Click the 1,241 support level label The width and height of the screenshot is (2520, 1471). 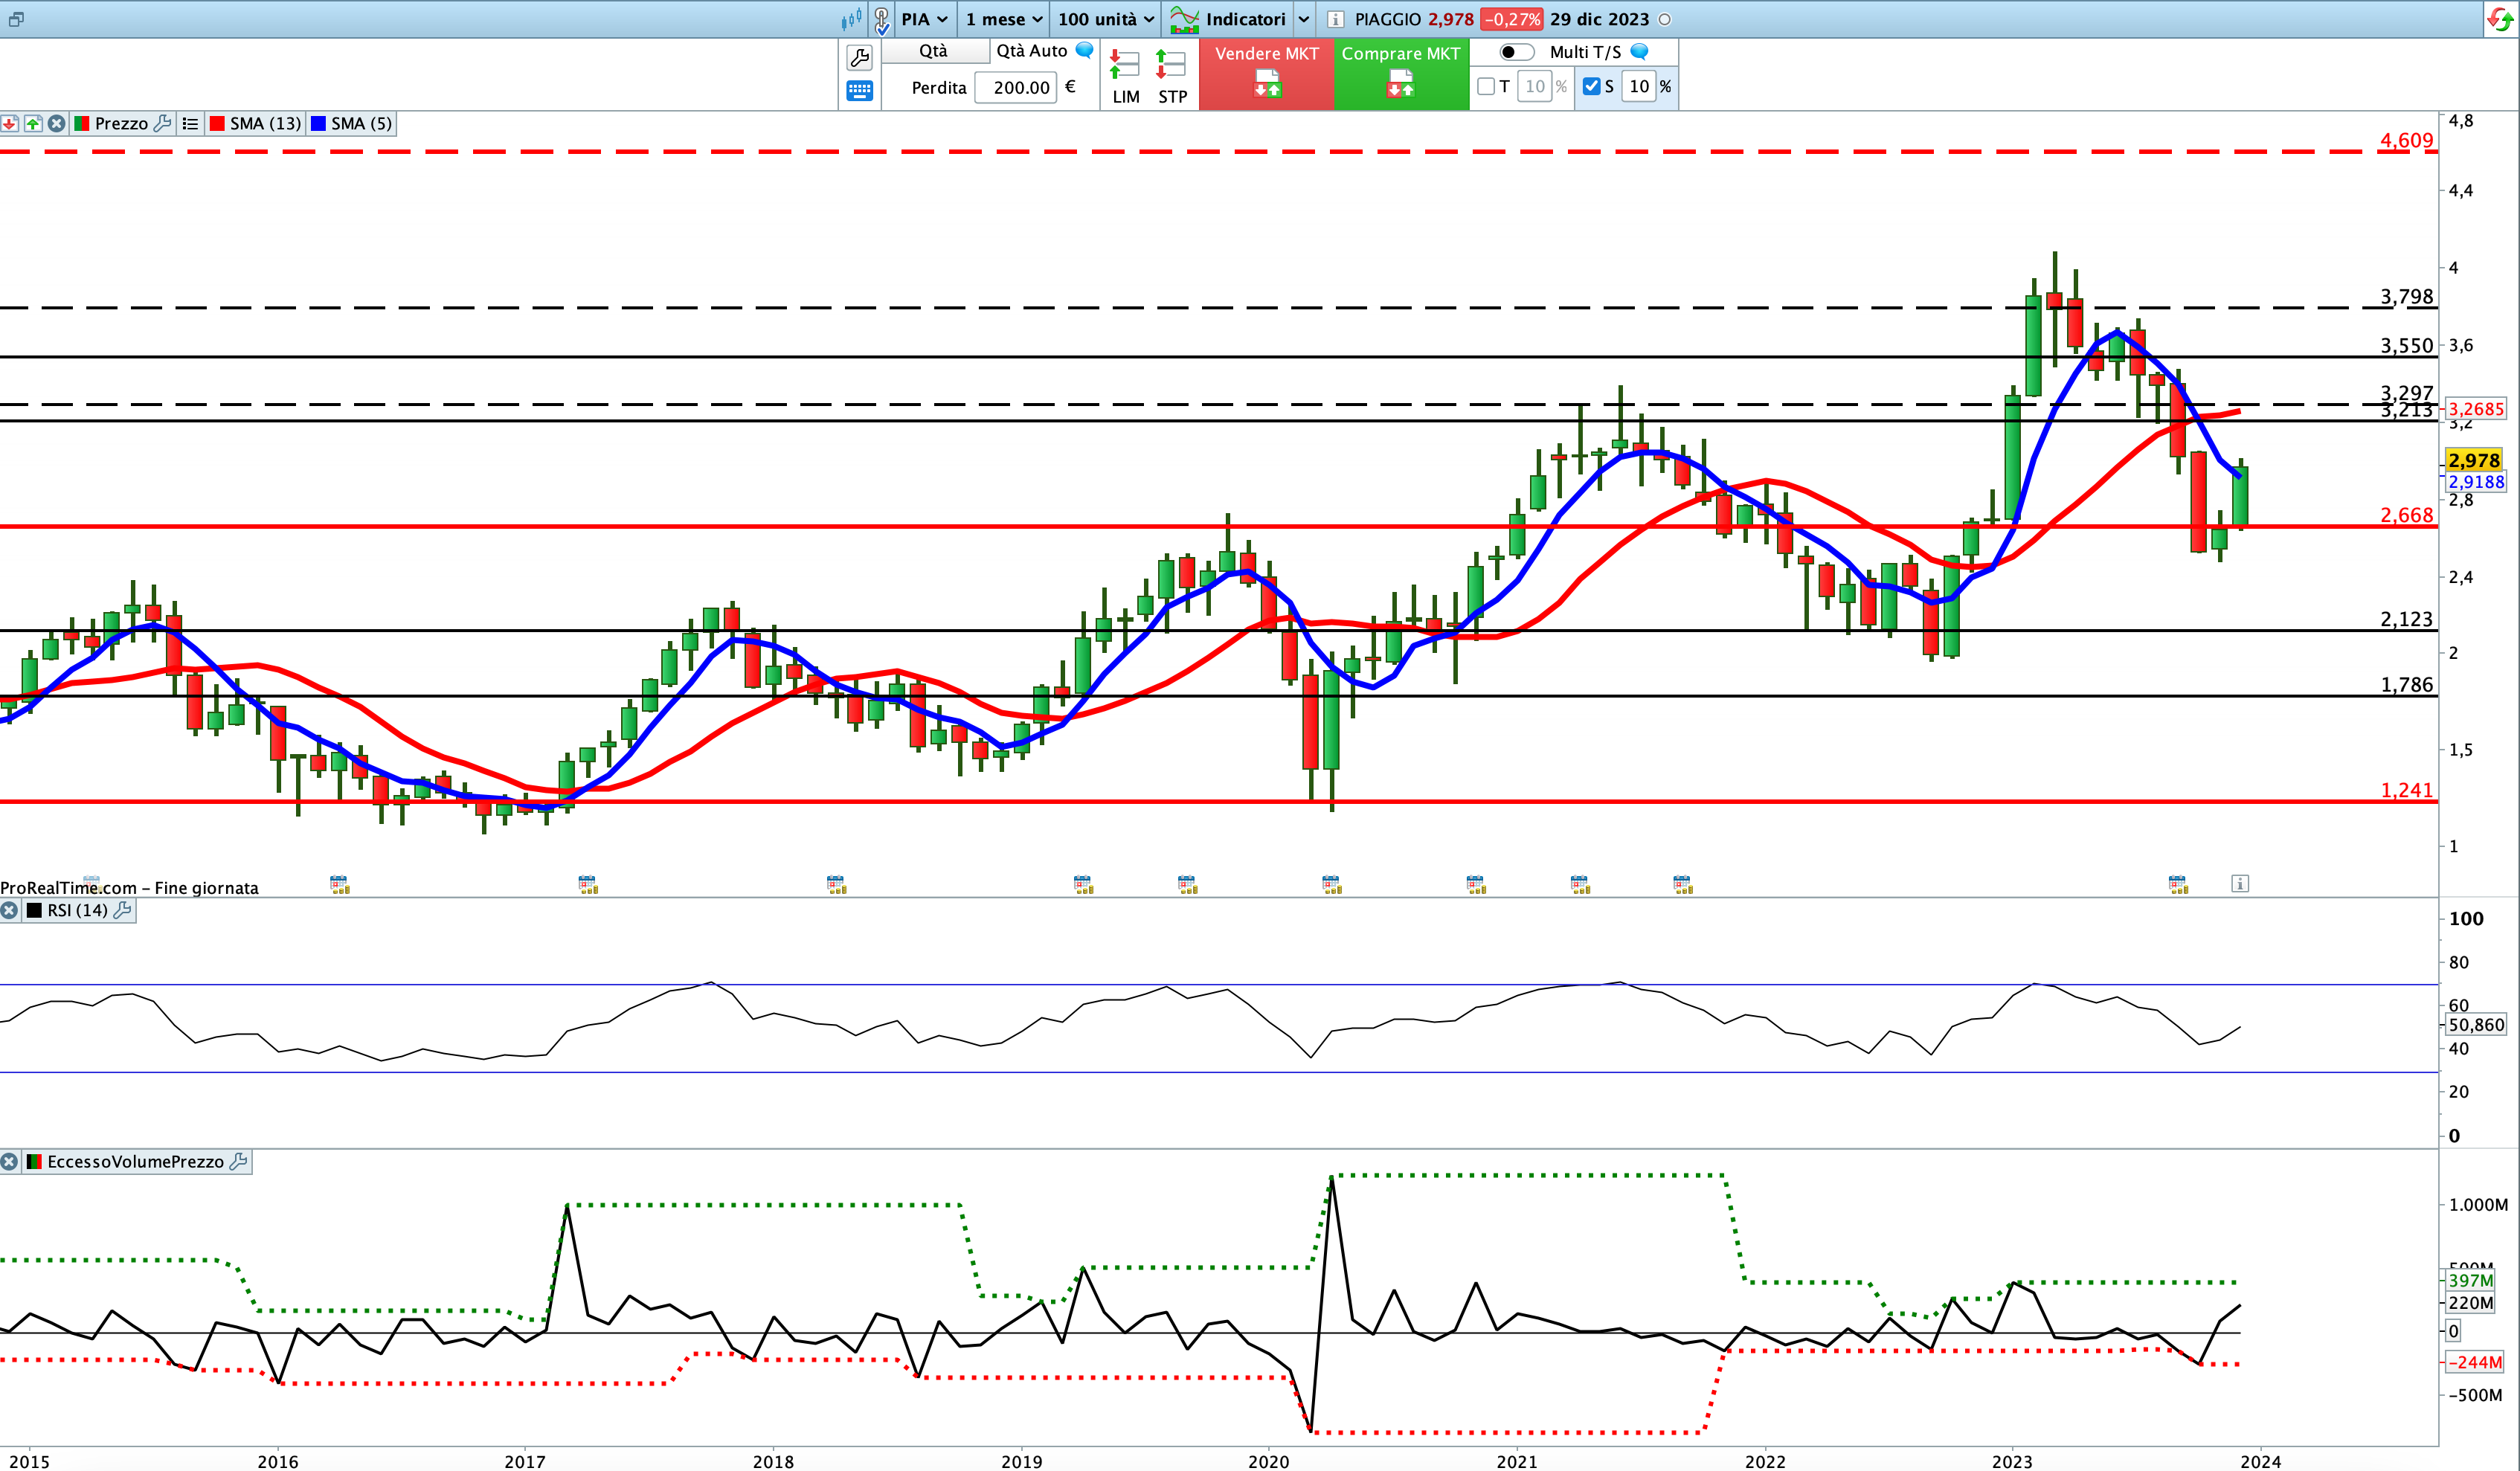(2406, 790)
